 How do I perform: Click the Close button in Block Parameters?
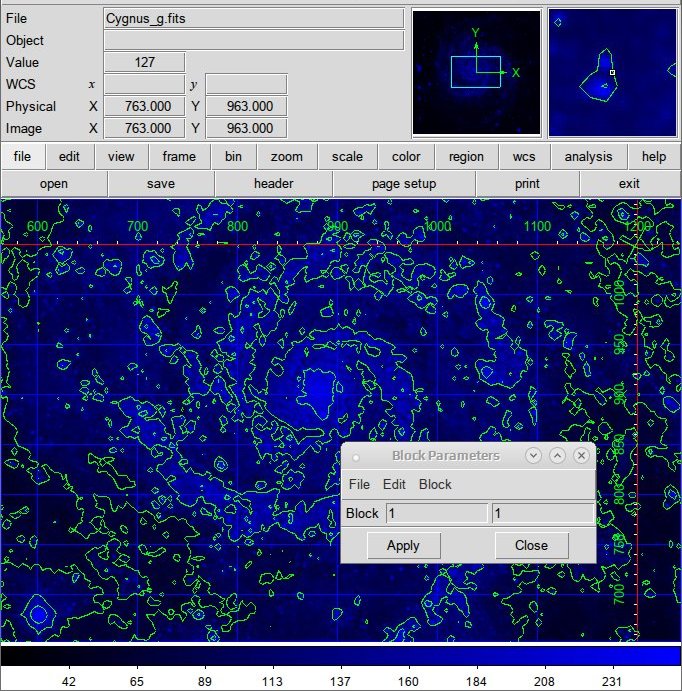coord(531,546)
